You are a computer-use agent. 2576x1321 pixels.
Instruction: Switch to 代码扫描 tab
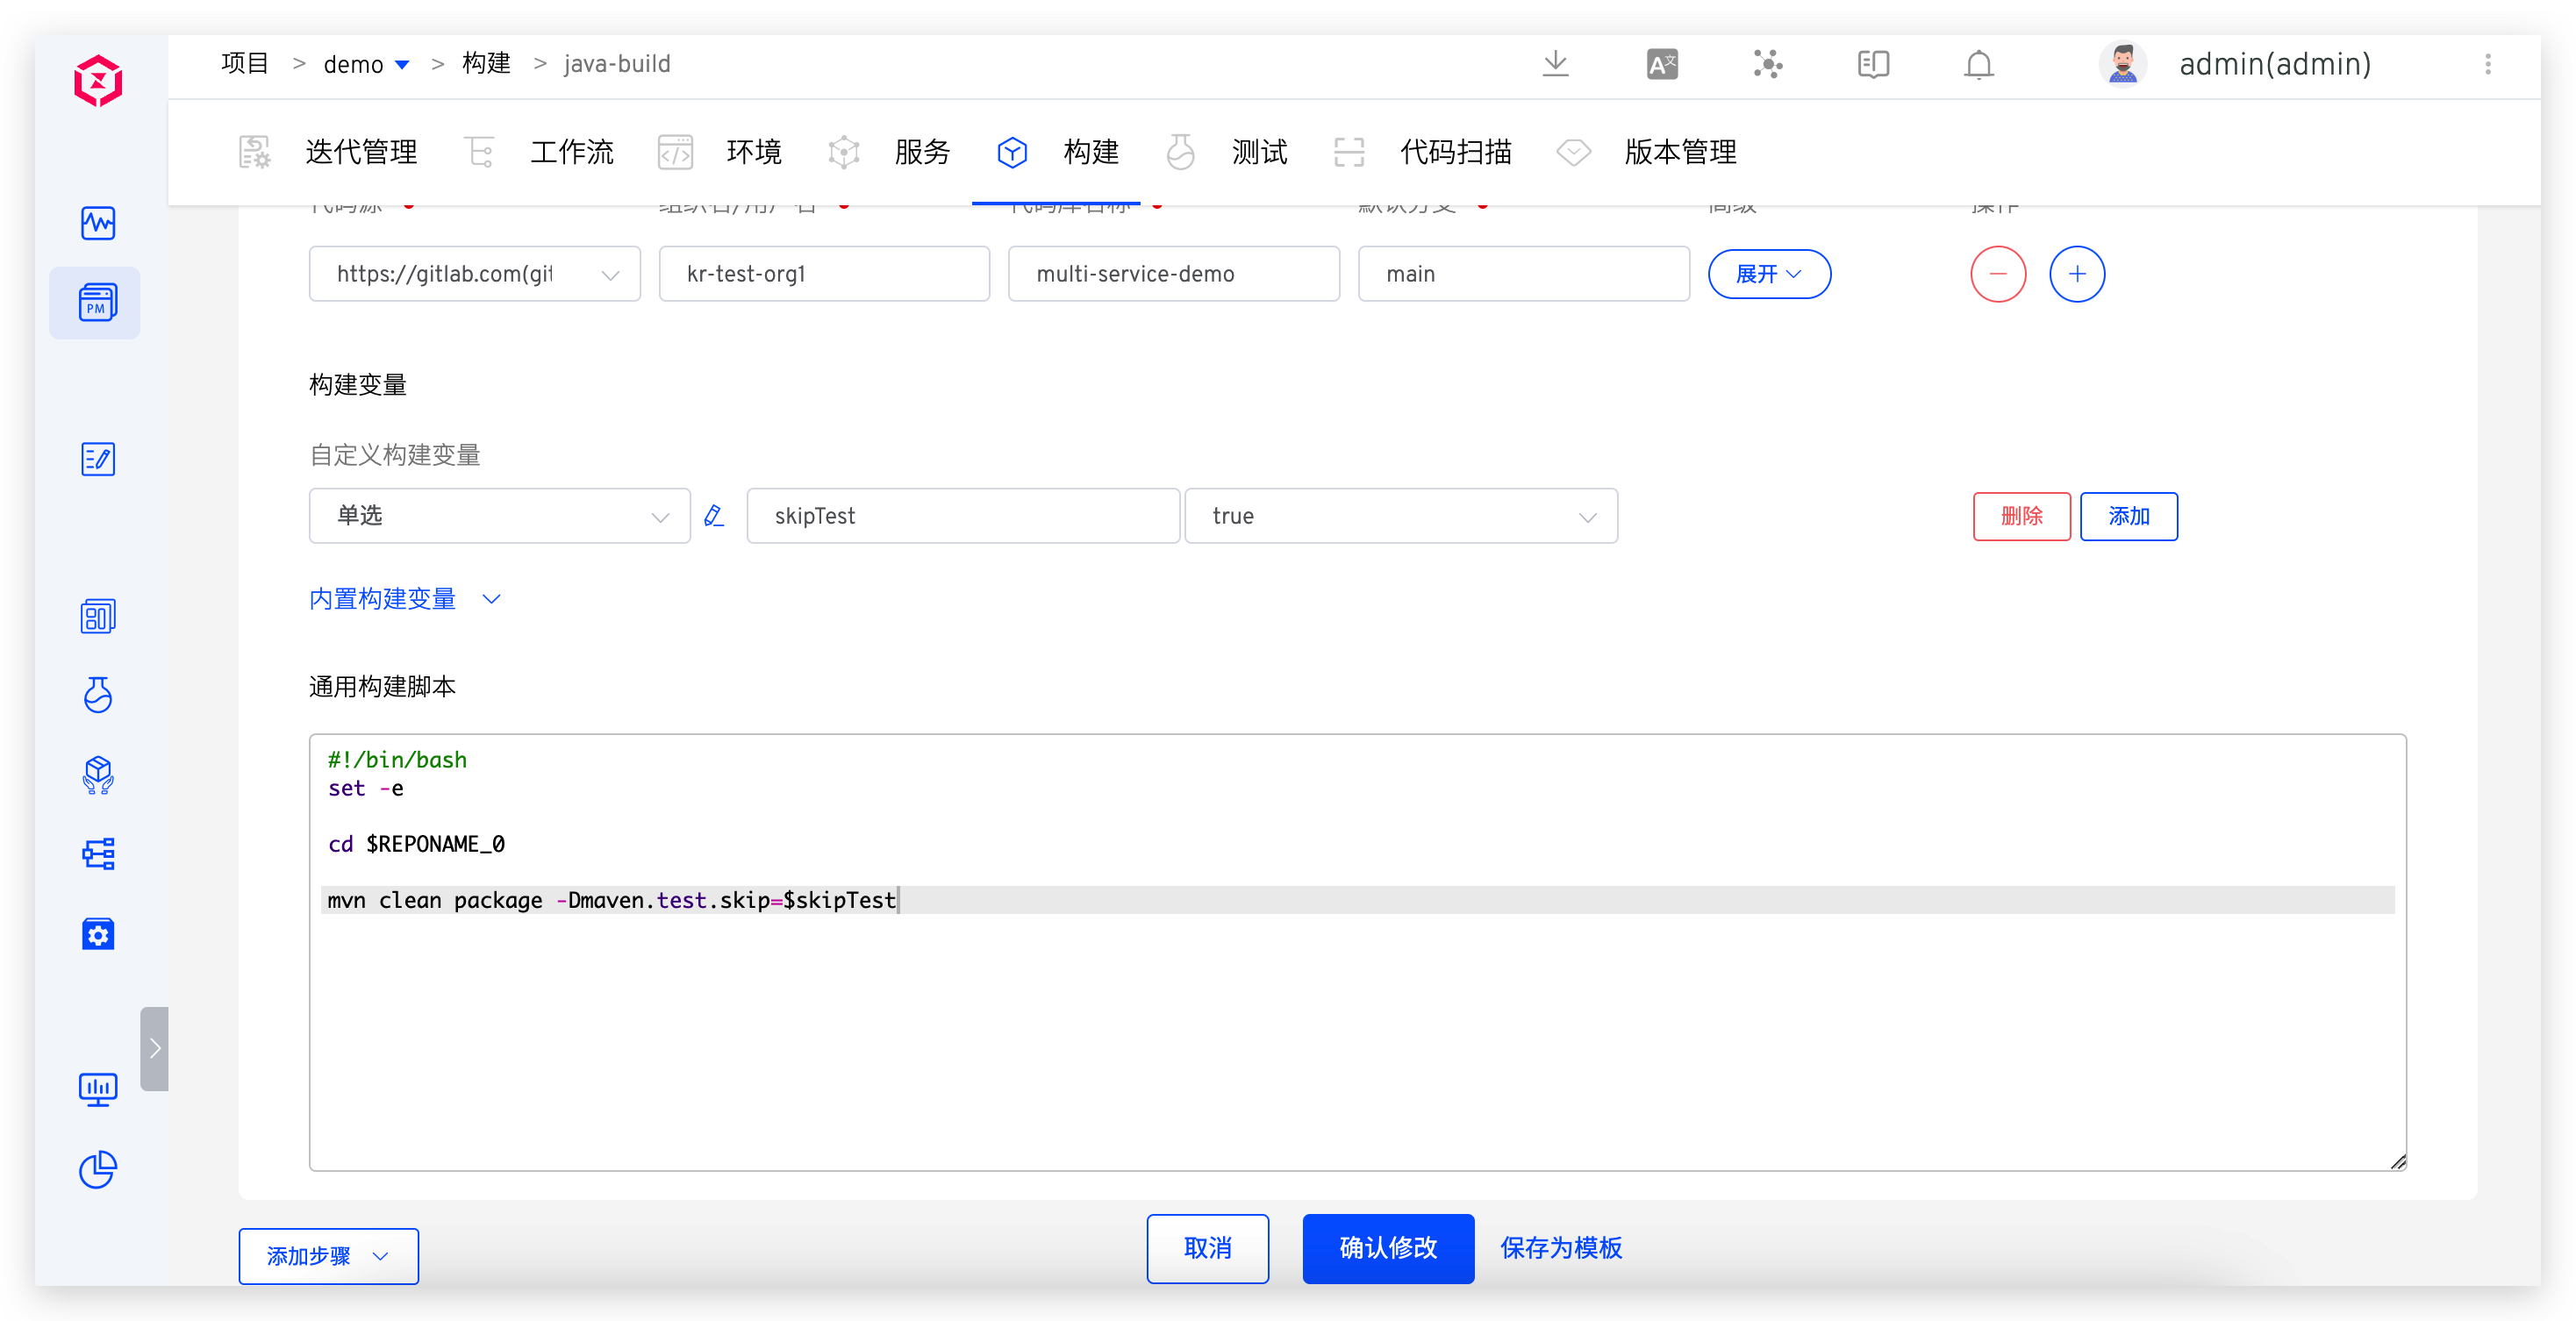[1422, 152]
